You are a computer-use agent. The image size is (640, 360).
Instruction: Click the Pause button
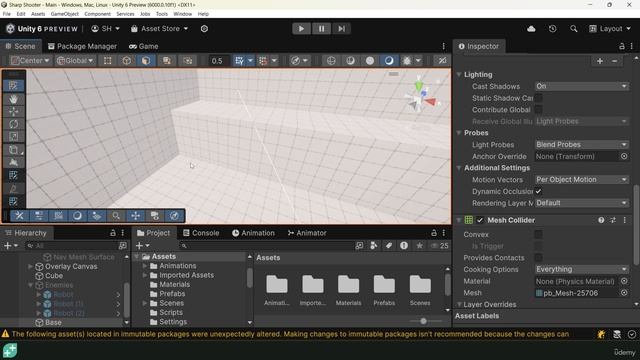pyautogui.click(x=321, y=29)
